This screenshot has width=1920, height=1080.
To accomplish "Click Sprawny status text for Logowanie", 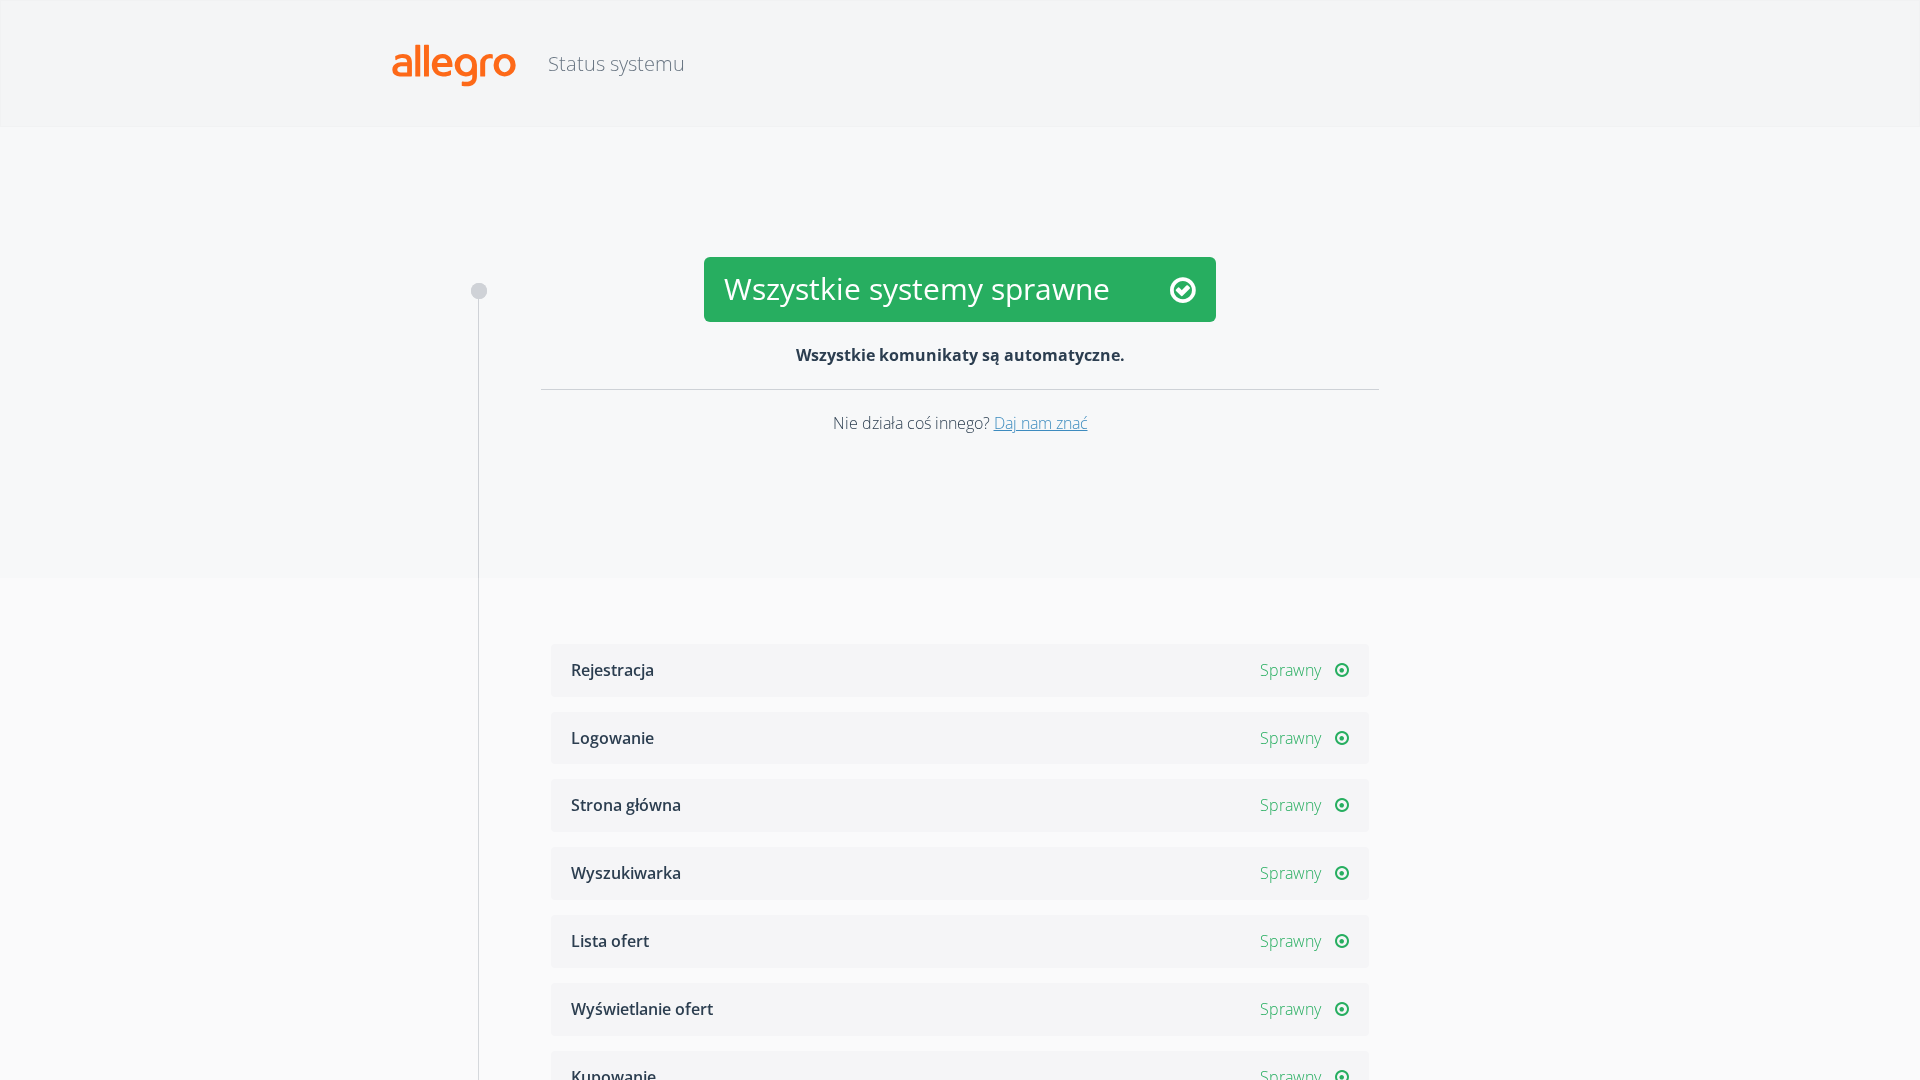I will click(1290, 738).
